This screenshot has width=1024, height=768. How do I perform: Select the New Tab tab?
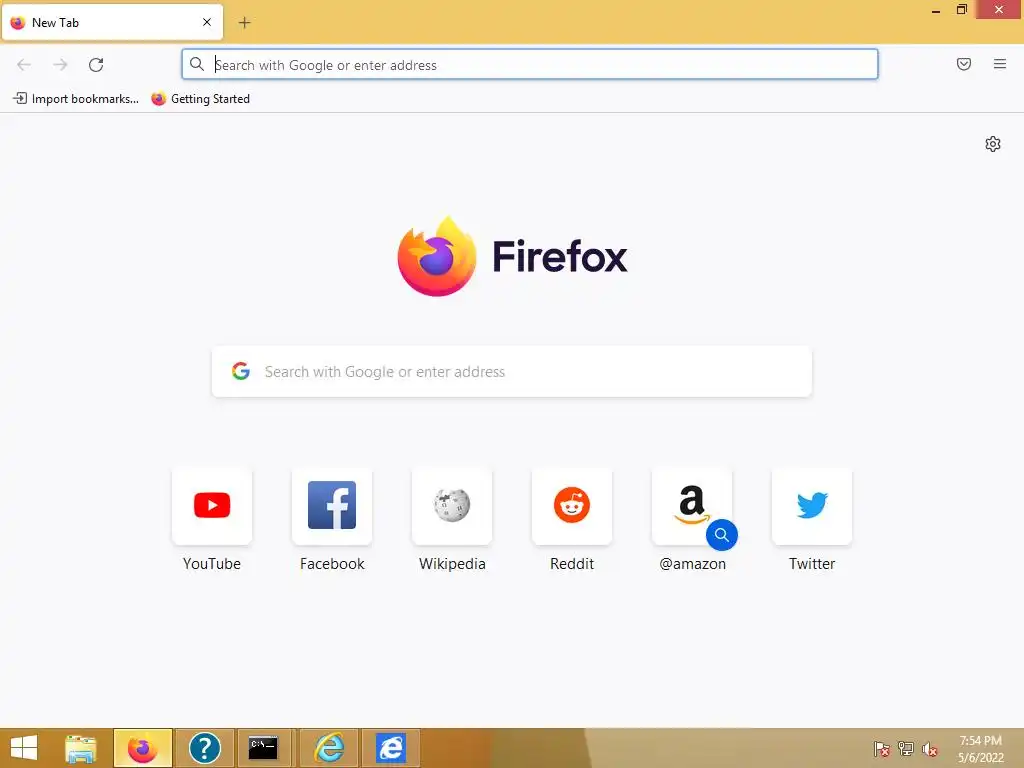[112, 22]
